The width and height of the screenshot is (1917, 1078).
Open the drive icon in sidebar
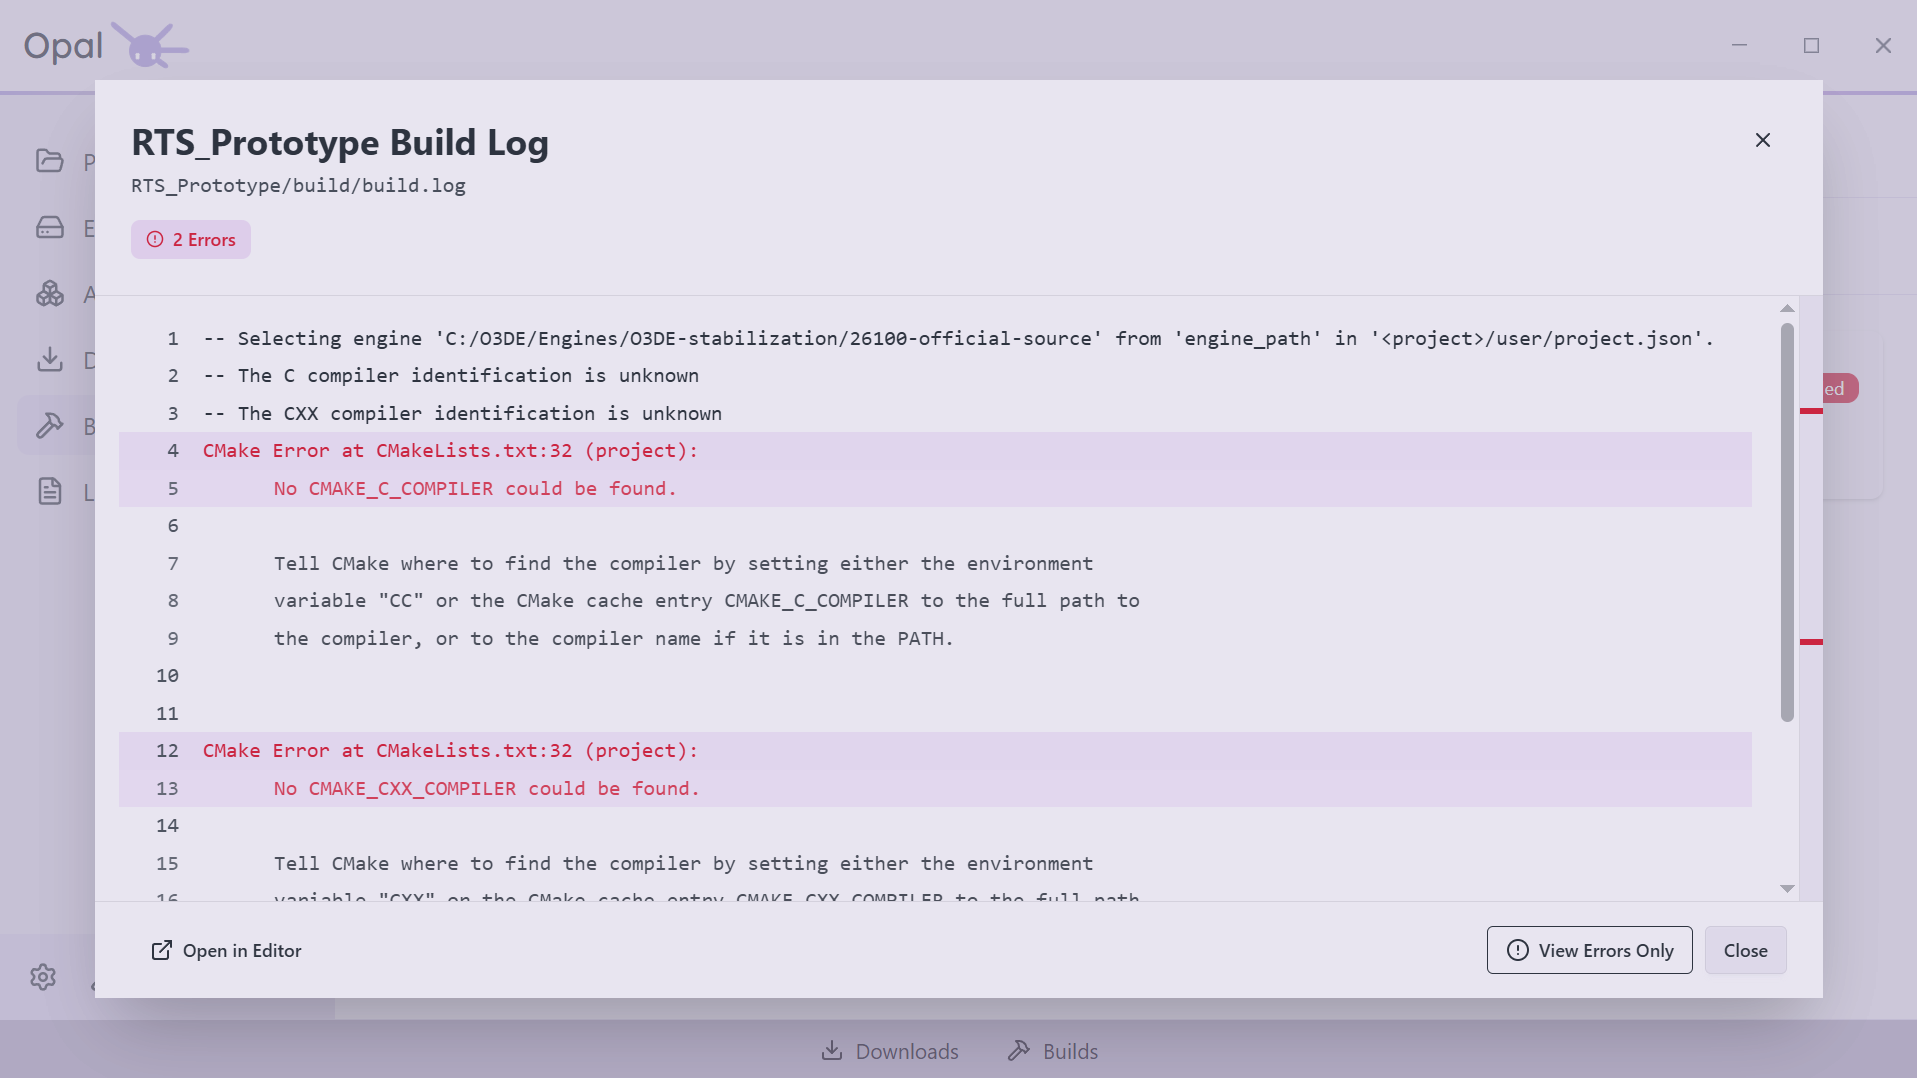click(50, 228)
